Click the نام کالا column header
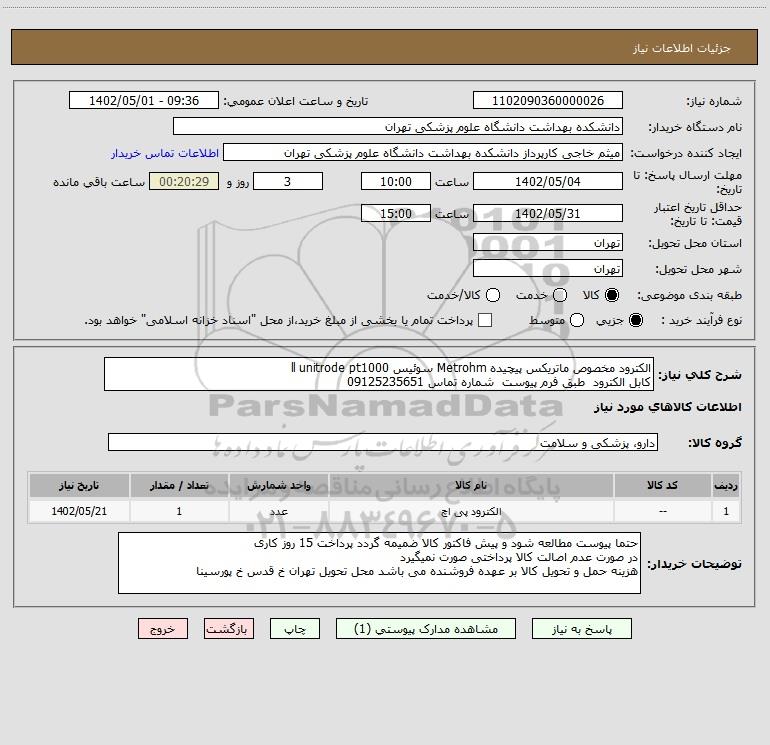770x745 pixels. 471,485
